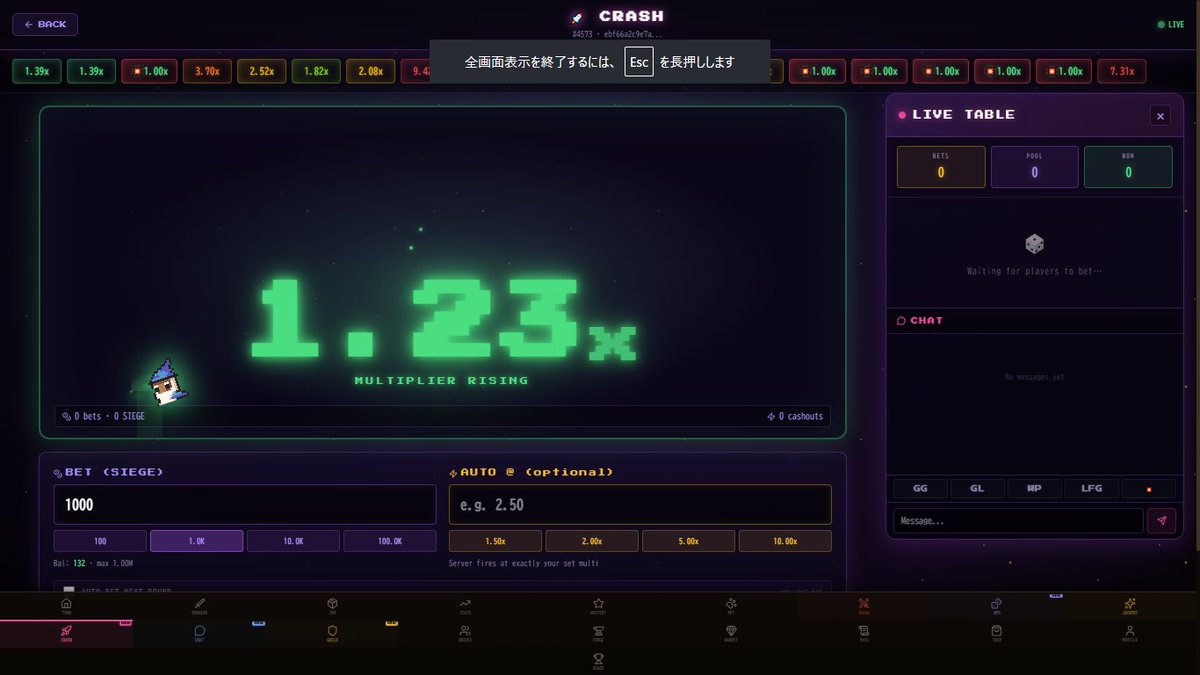Open the cube icon in bottom navigation
Viewport: 1200px width, 675px height.
click(332, 606)
